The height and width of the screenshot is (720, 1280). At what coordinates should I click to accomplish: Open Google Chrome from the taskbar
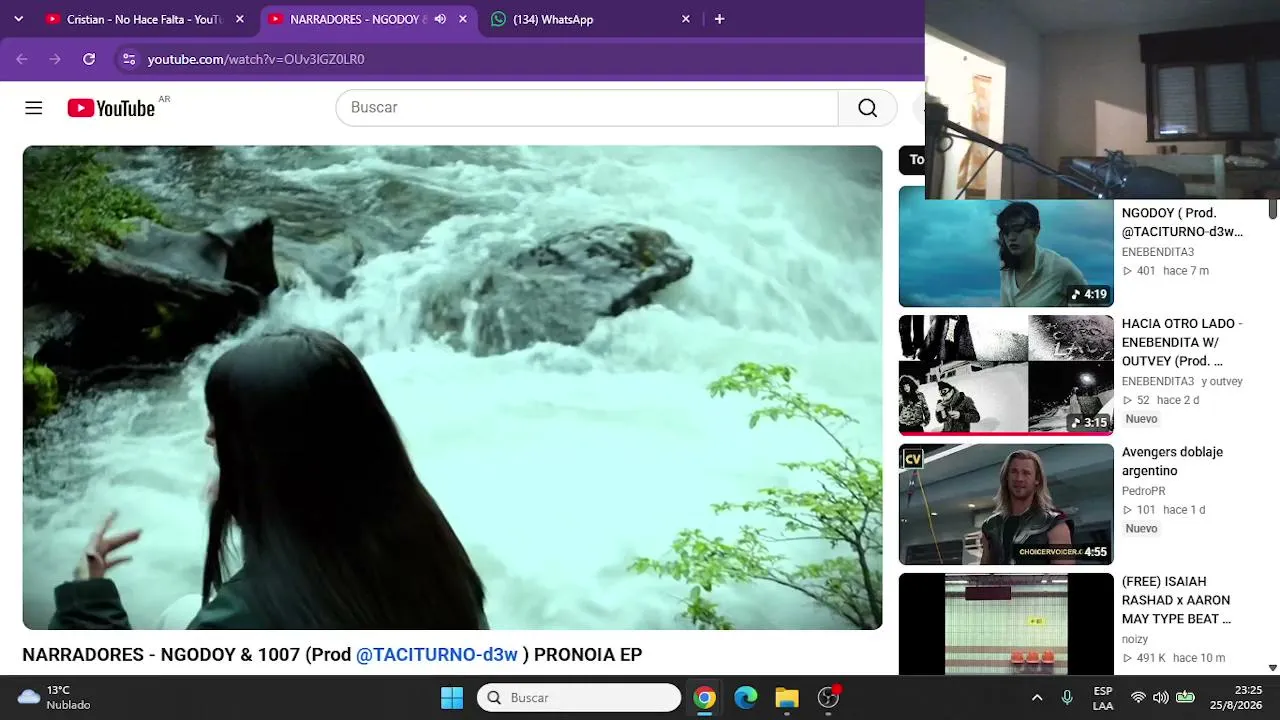point(705,698)
